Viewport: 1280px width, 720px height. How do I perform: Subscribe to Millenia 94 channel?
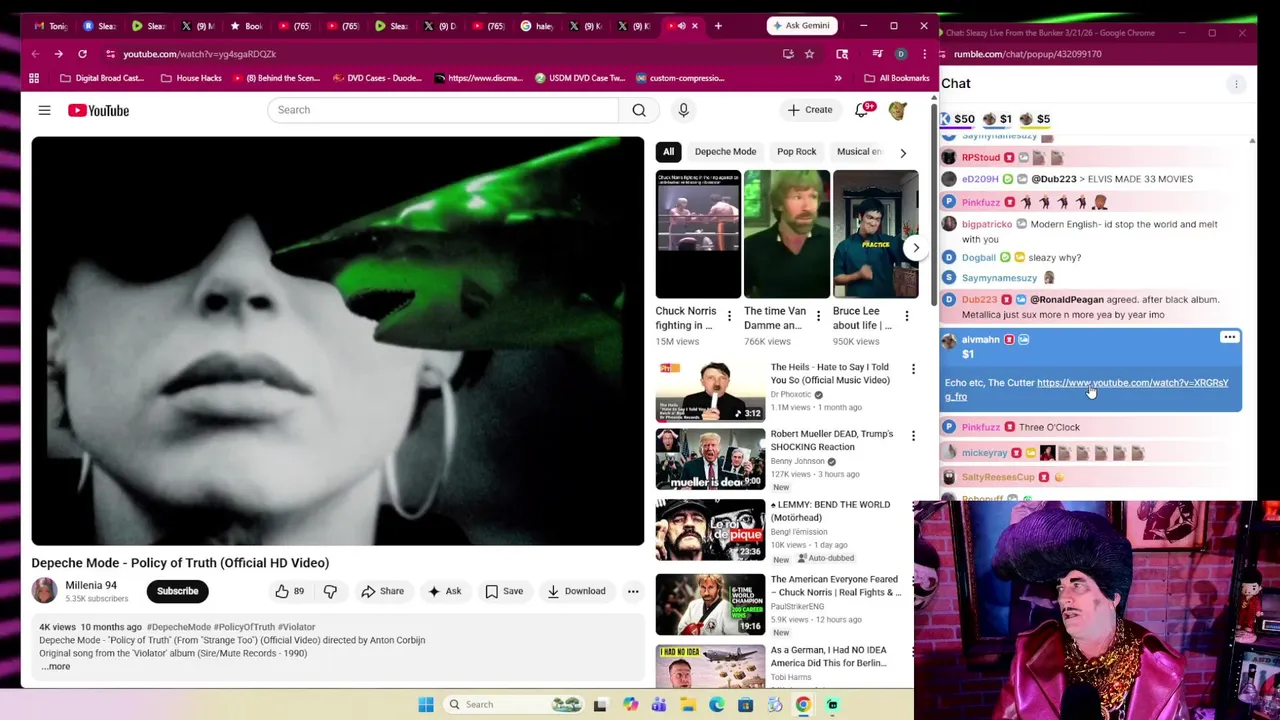(177, 591)
